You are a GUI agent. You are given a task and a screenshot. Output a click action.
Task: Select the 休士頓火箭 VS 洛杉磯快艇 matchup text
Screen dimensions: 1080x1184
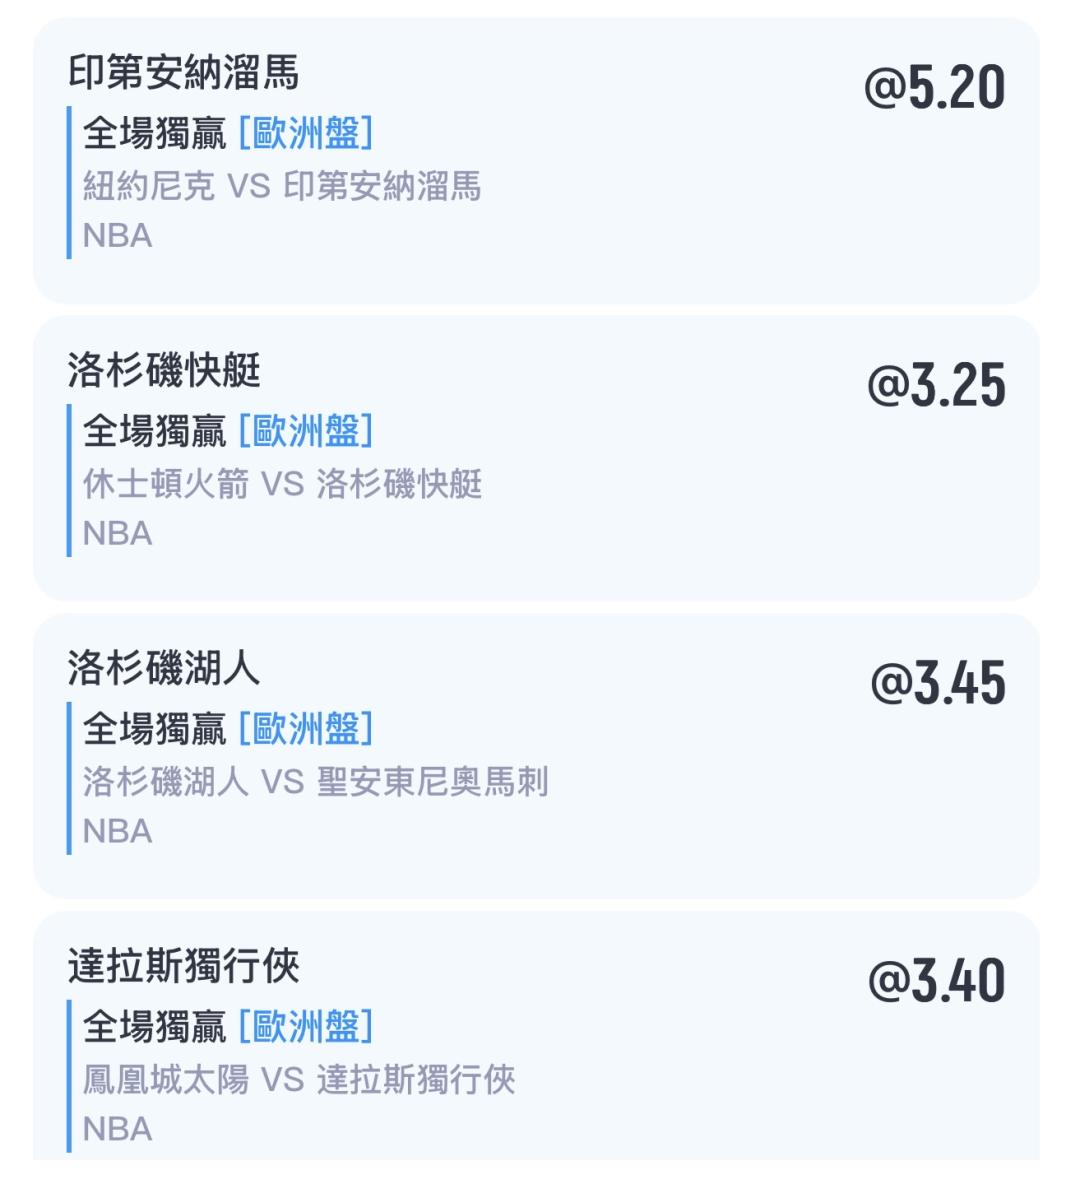coord(282,484)
